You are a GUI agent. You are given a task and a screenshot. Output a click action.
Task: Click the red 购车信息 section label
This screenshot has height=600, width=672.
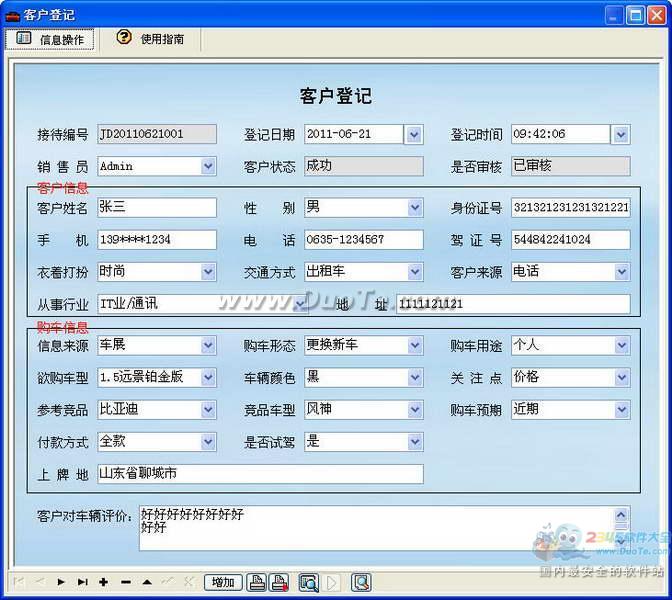63,327
